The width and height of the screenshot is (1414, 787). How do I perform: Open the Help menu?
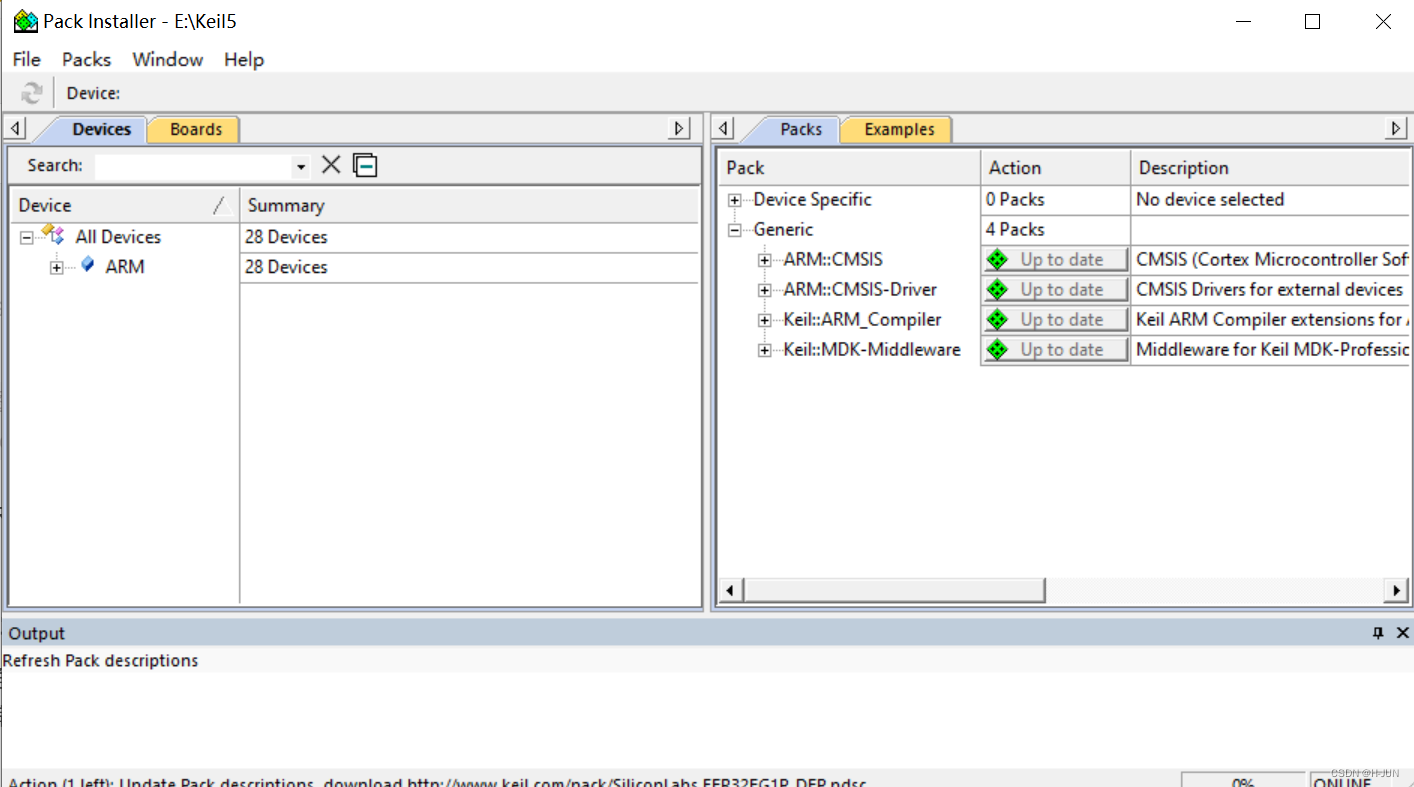pos(244,60)
